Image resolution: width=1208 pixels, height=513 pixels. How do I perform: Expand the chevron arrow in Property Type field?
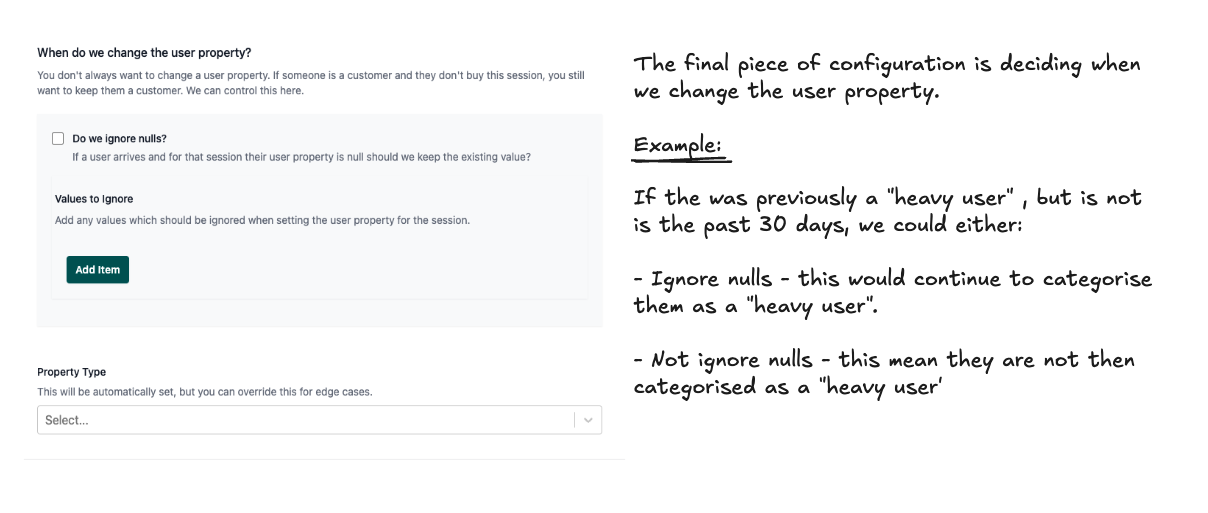point(588,420)
